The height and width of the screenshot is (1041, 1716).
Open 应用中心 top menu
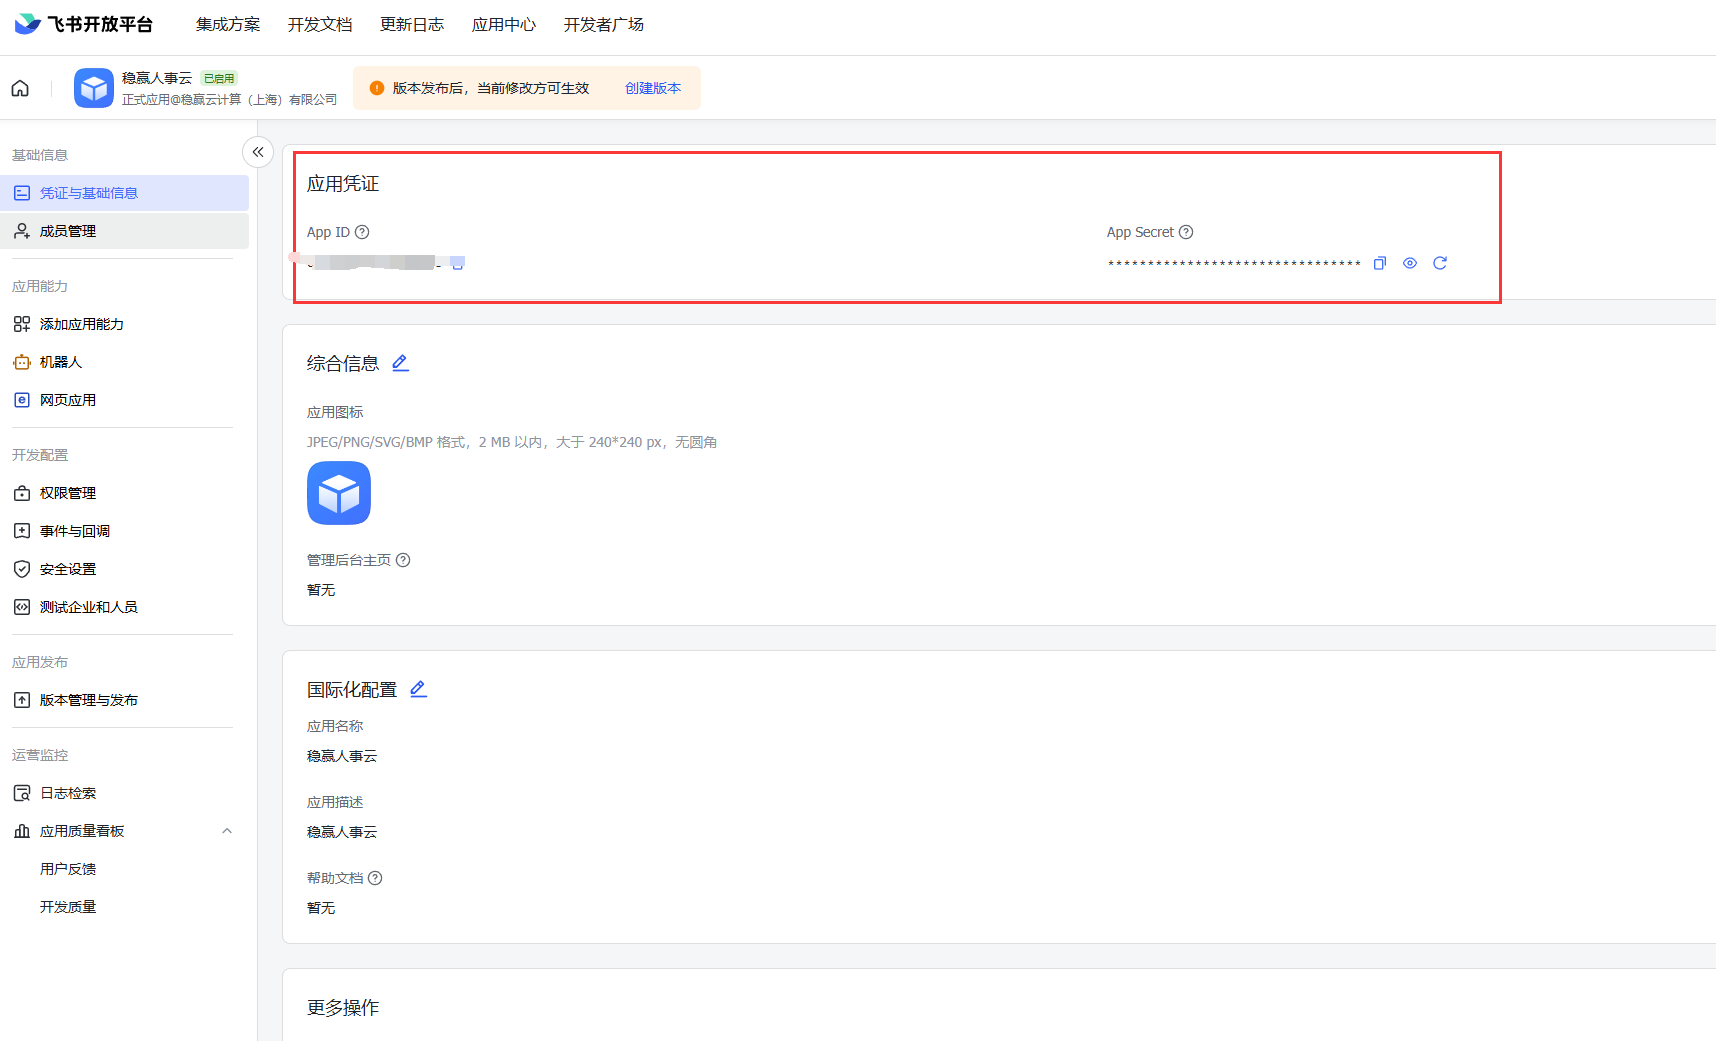click(504, 25)
